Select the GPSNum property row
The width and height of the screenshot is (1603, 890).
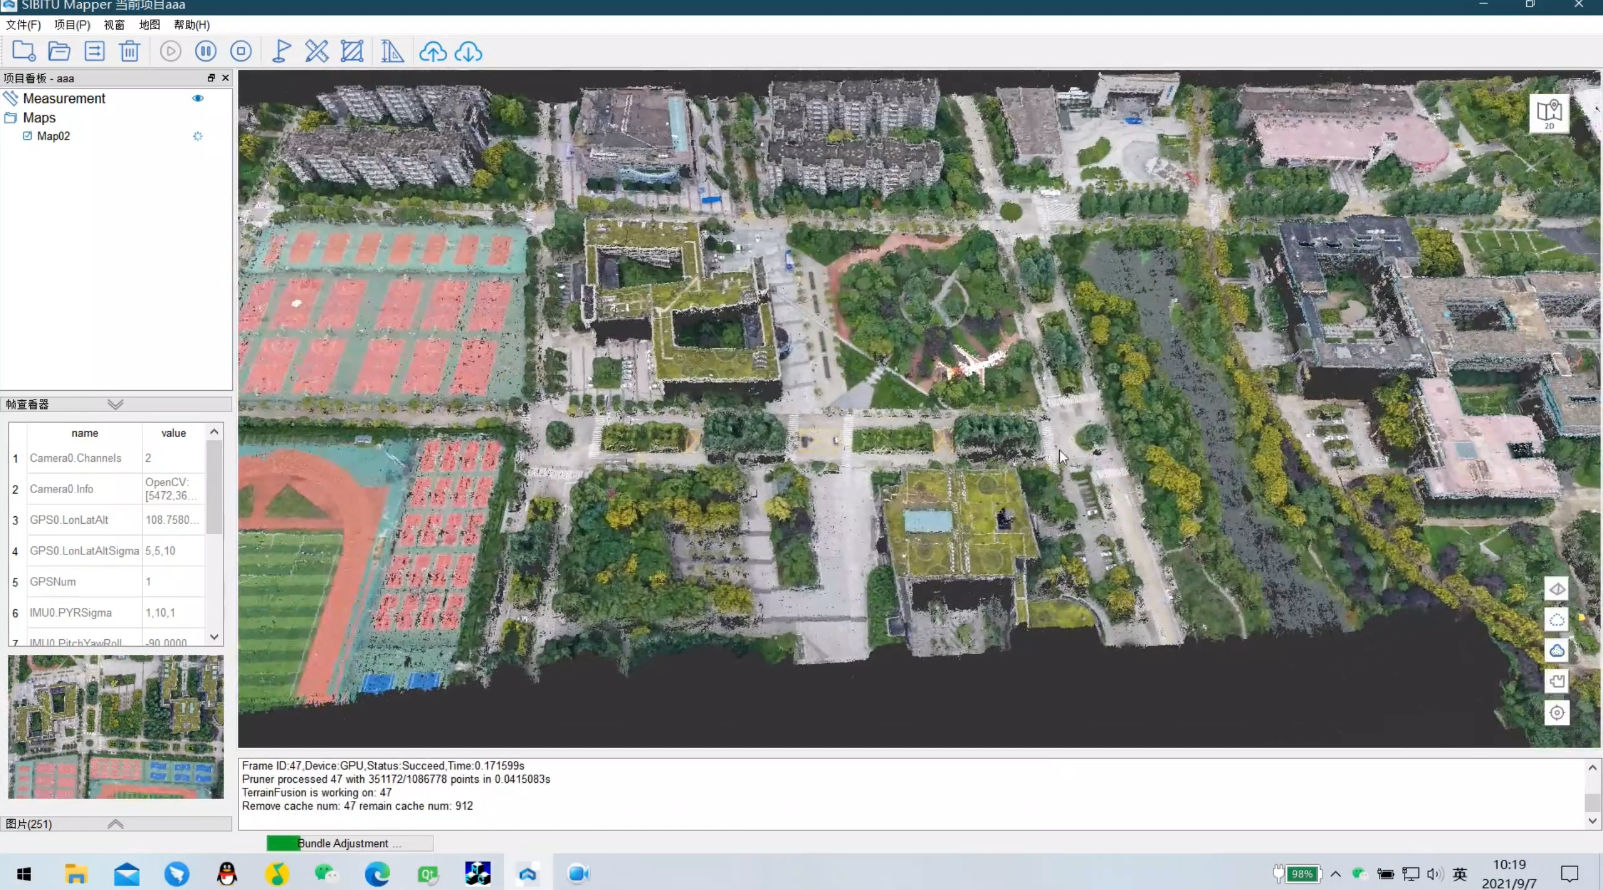click(x=107, y=582)
